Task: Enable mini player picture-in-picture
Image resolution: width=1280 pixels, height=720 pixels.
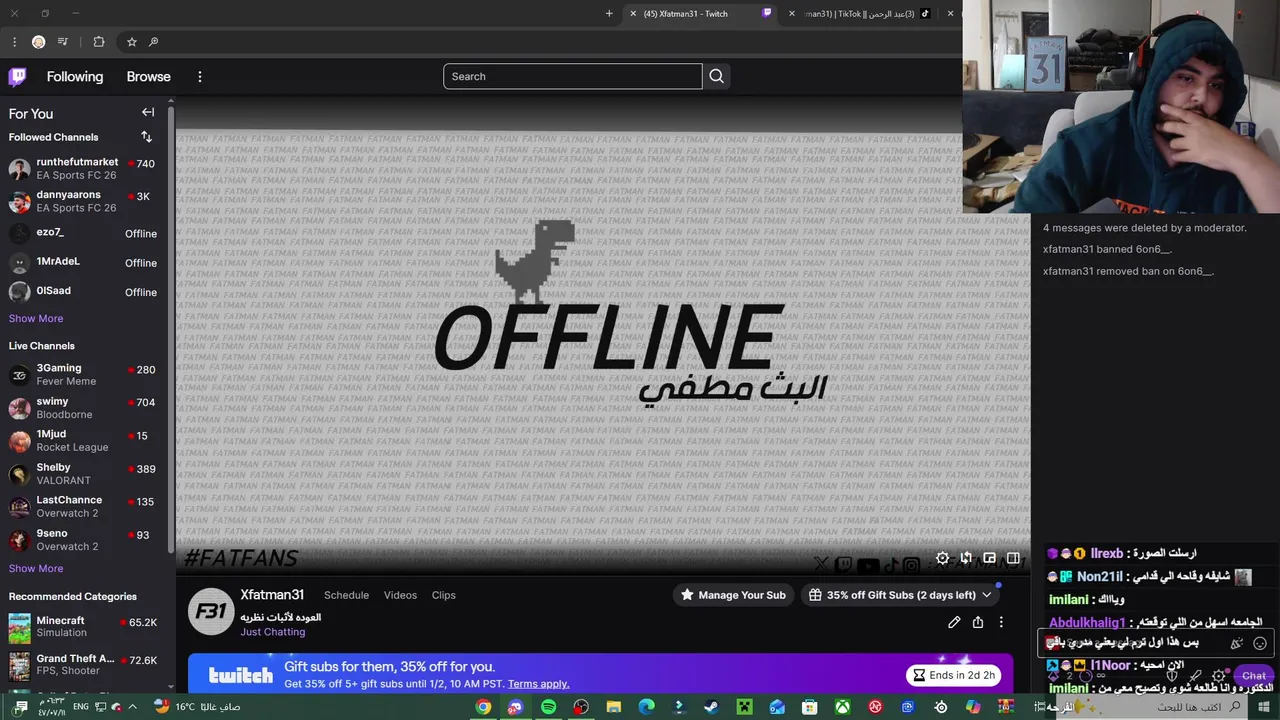Action: click(989, 558)
